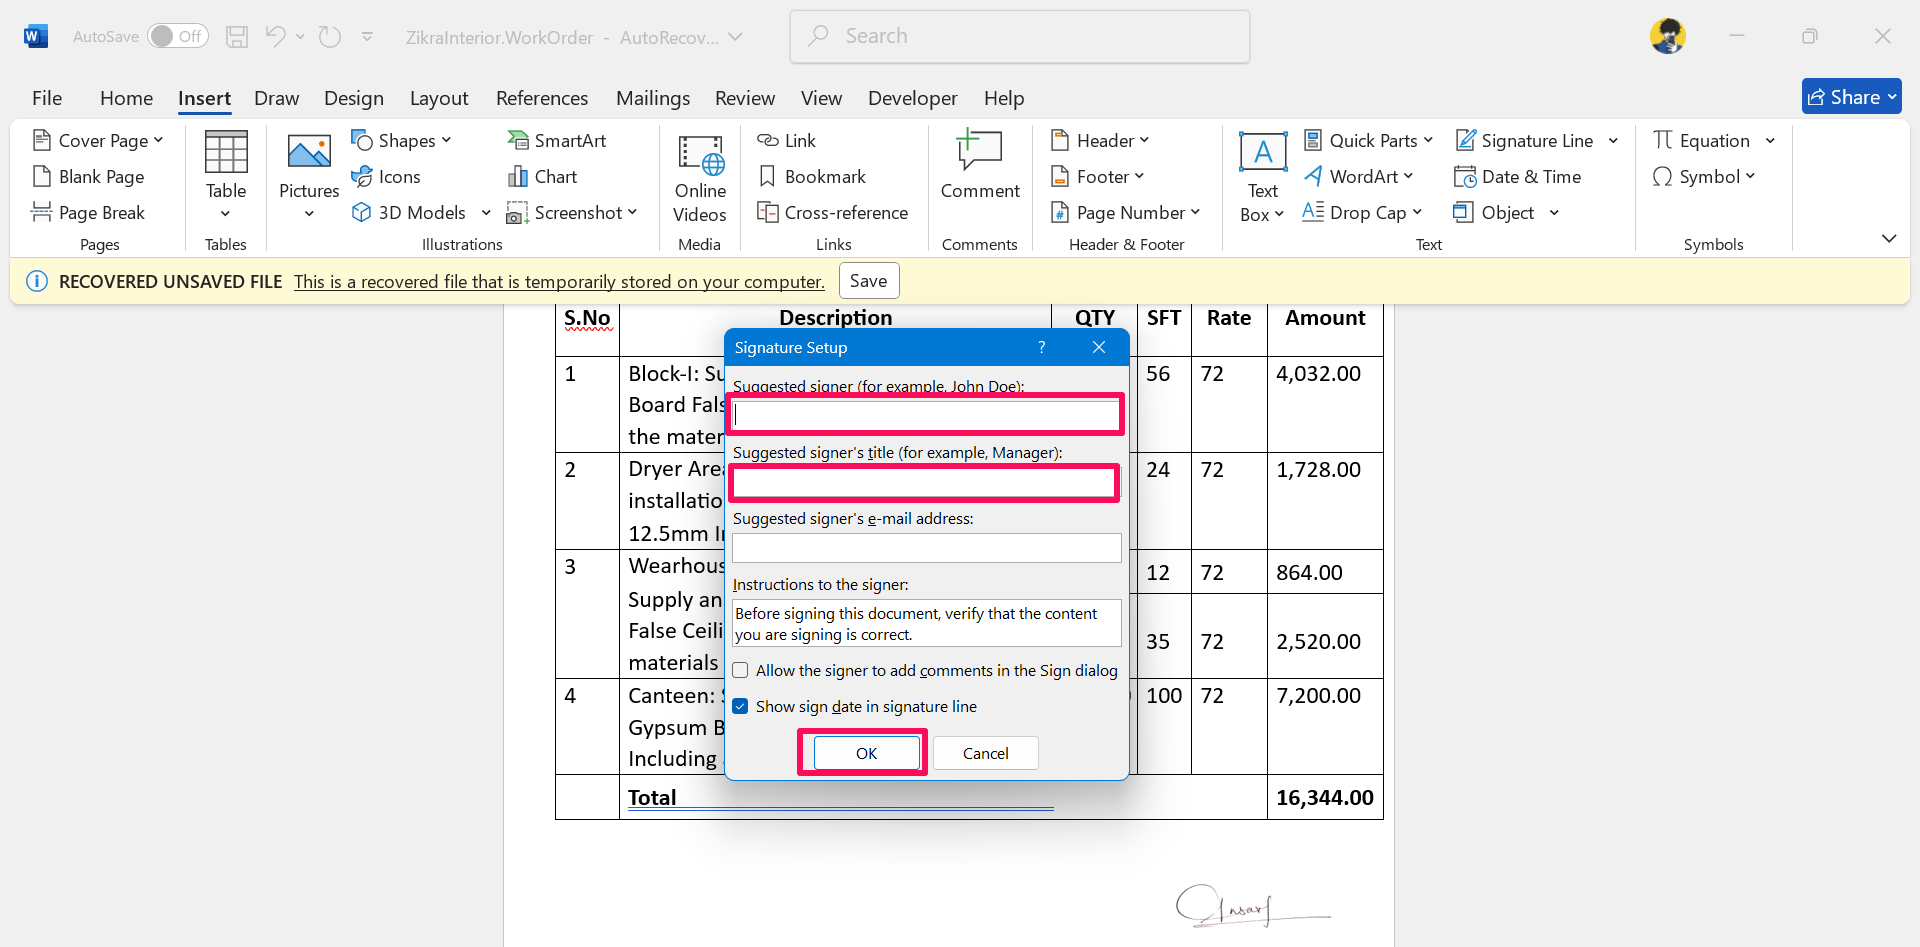Open the document title dropdown arrow
The width and height of the screenshot is (1920, 947).
735,37
